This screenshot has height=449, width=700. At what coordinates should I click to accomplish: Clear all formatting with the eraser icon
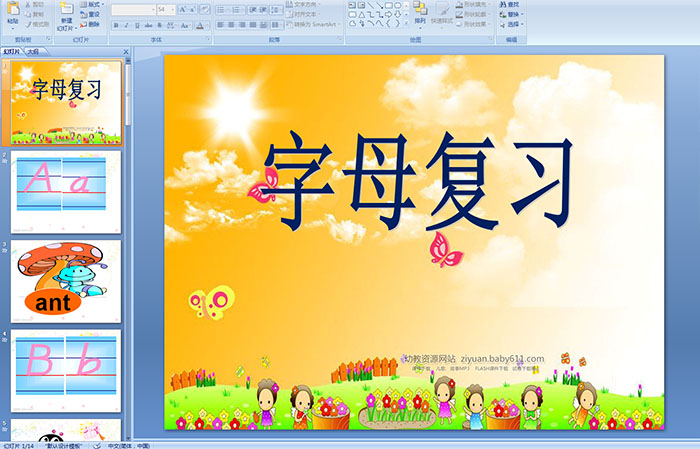[205, 9]
